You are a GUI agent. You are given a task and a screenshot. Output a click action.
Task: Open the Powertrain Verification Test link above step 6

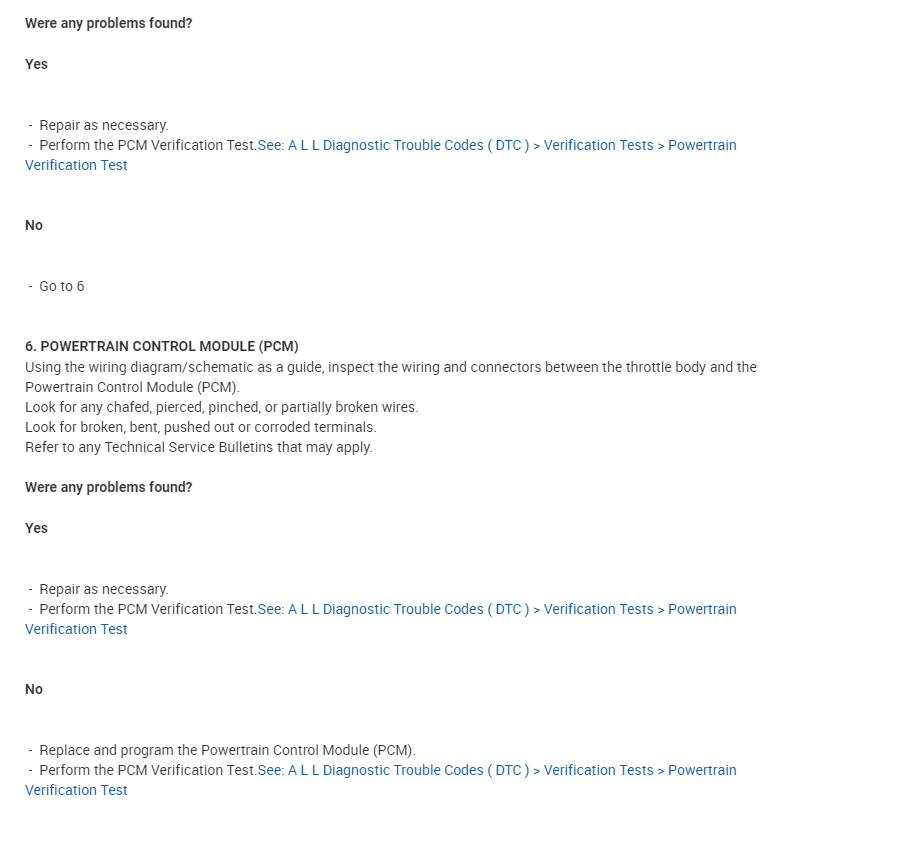point(496,145)
